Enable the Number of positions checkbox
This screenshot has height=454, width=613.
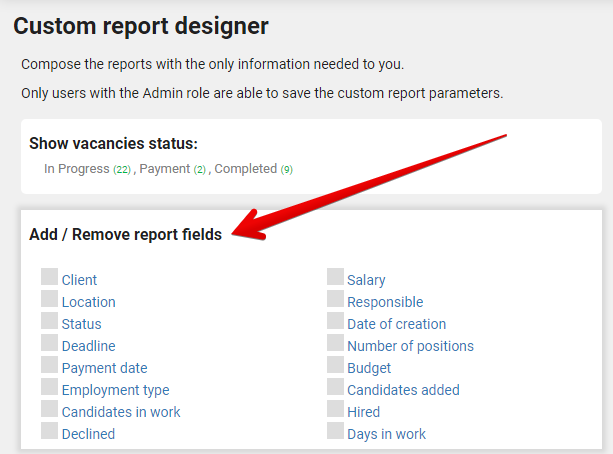tap(335, 343)
